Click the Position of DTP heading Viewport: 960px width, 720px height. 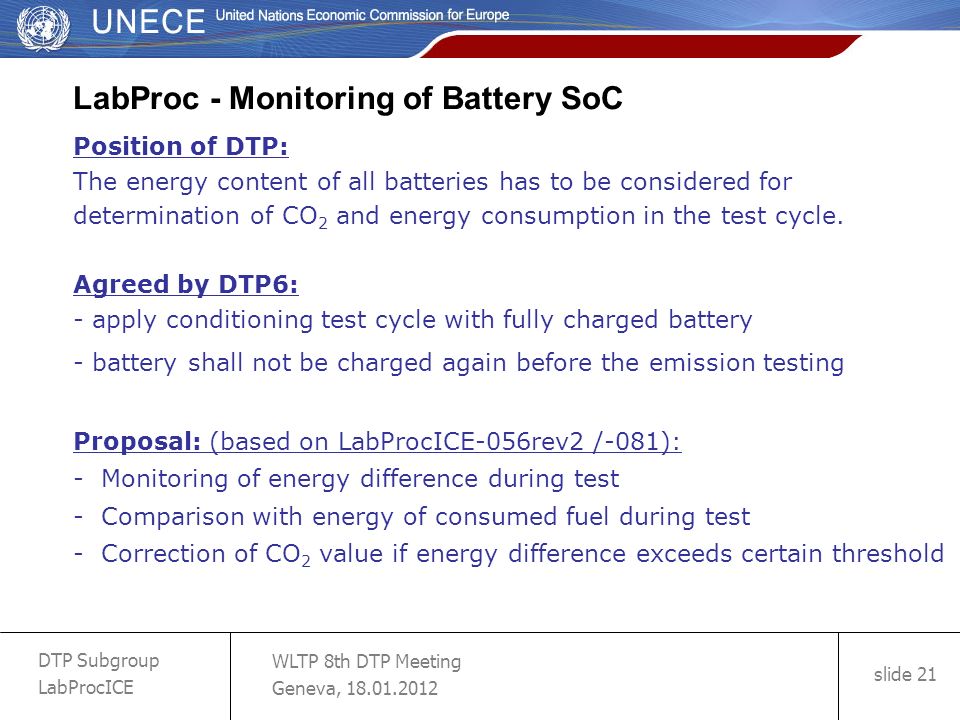pos(181,146)
